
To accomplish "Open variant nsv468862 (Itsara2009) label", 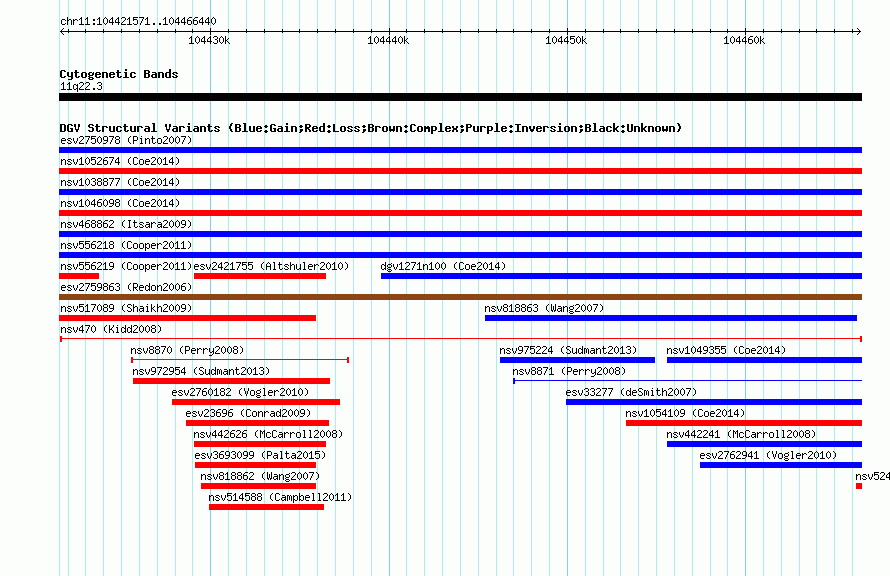I will pos(126,224).
